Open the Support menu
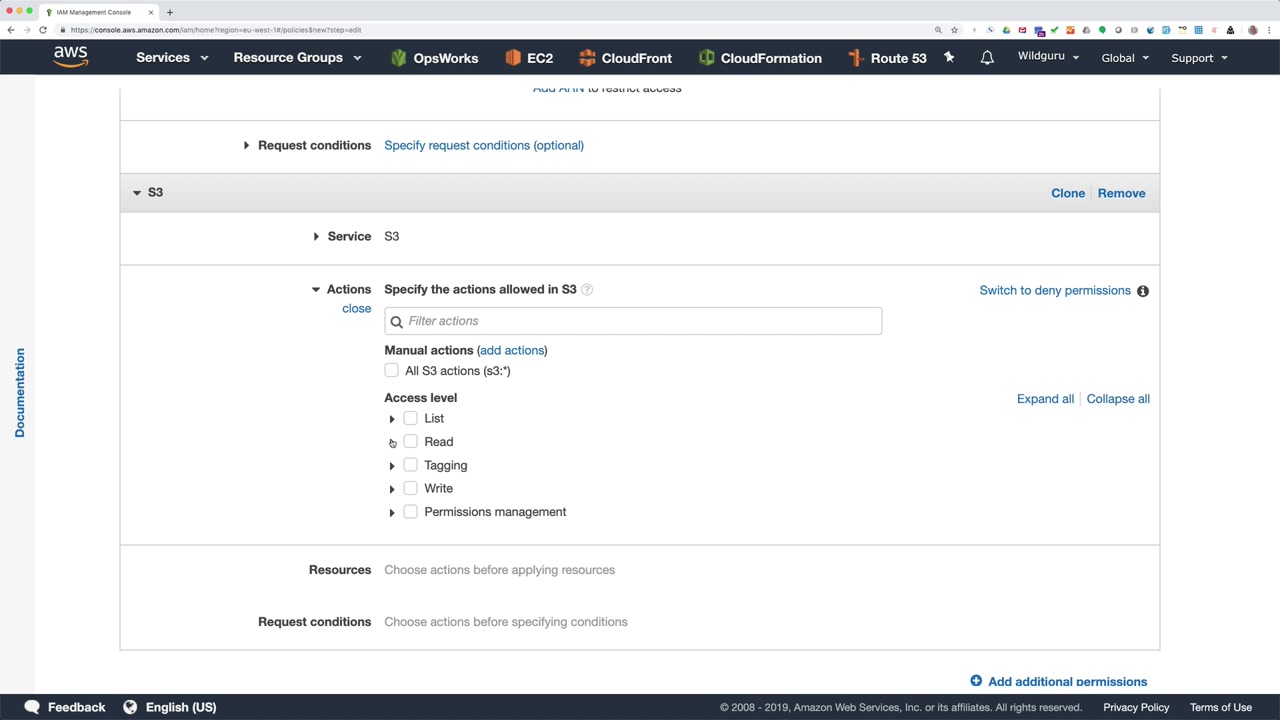Screen dimensions: 1280x720 point(1198,58)
